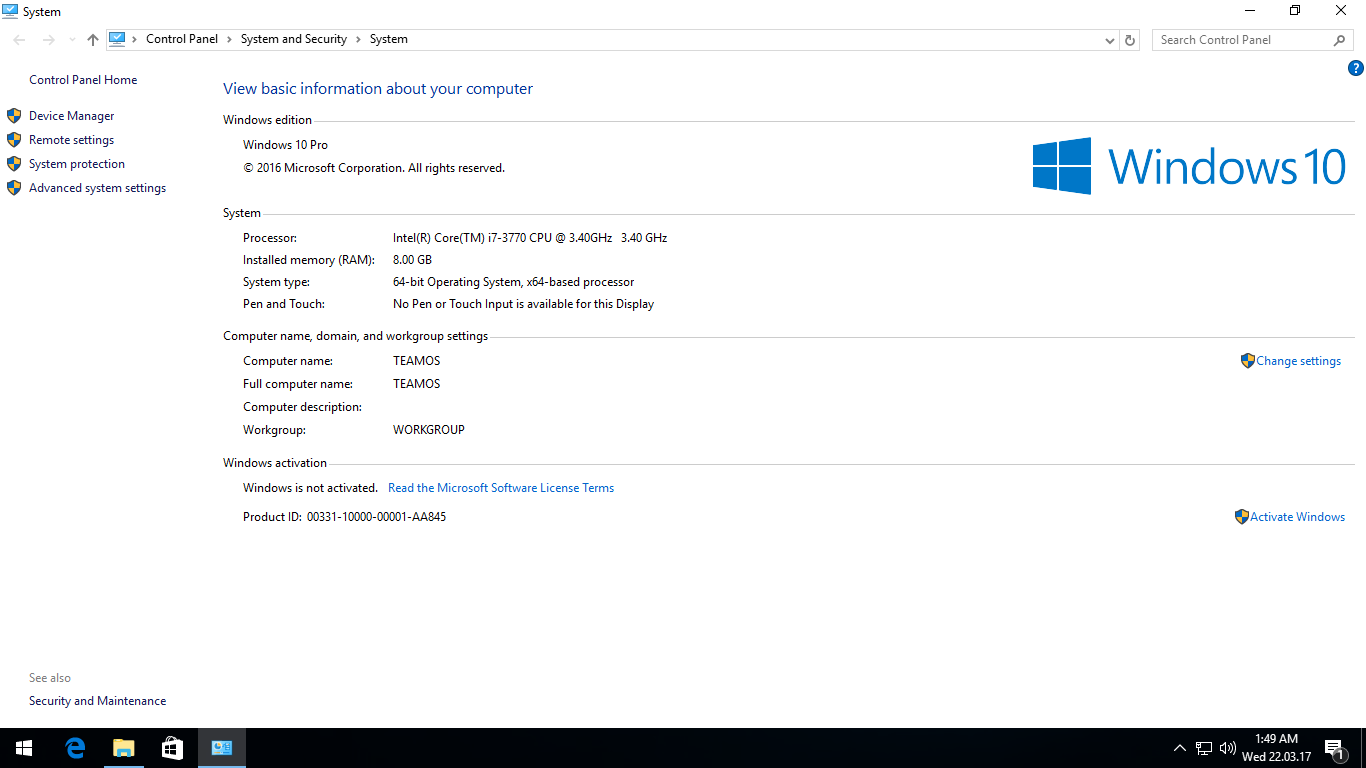Click the installed memory value 8.00 GB
The image size is (1366, 768).
click(412, 260)
